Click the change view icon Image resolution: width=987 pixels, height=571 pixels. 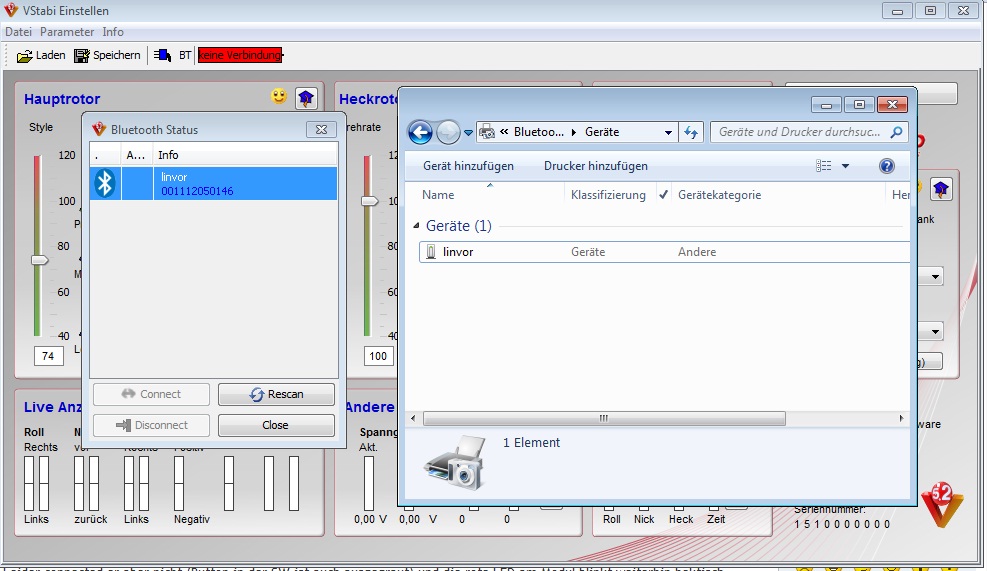(x=823, y=166)
